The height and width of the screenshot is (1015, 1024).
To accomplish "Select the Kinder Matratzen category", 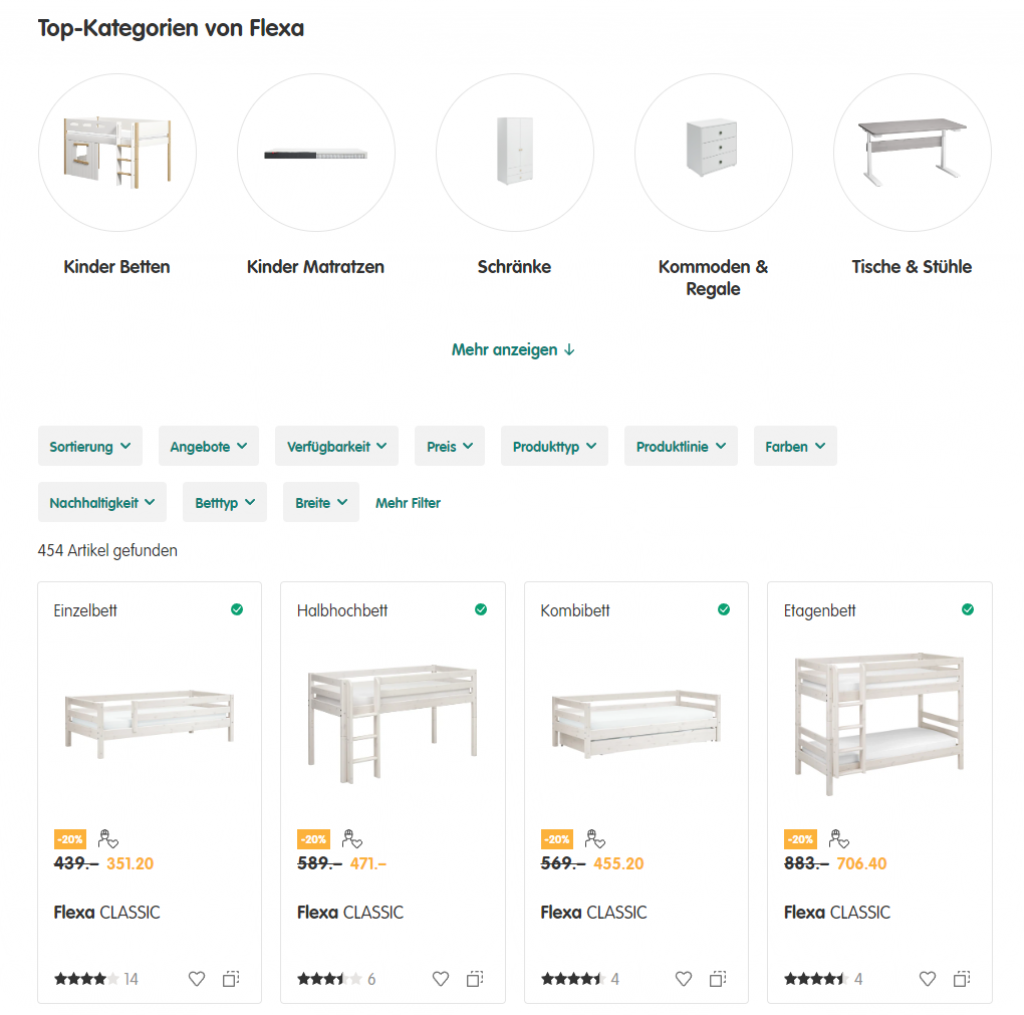I will 316,153.
